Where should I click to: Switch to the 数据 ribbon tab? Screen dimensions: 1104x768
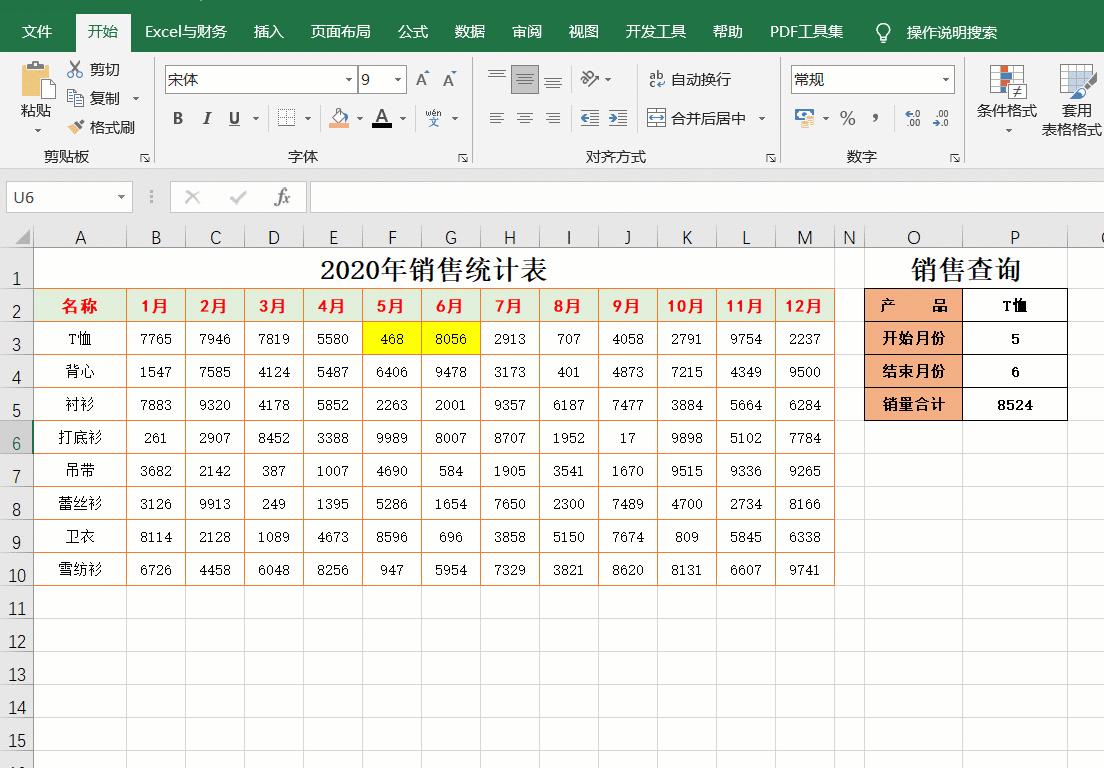[x=468, y=31]
